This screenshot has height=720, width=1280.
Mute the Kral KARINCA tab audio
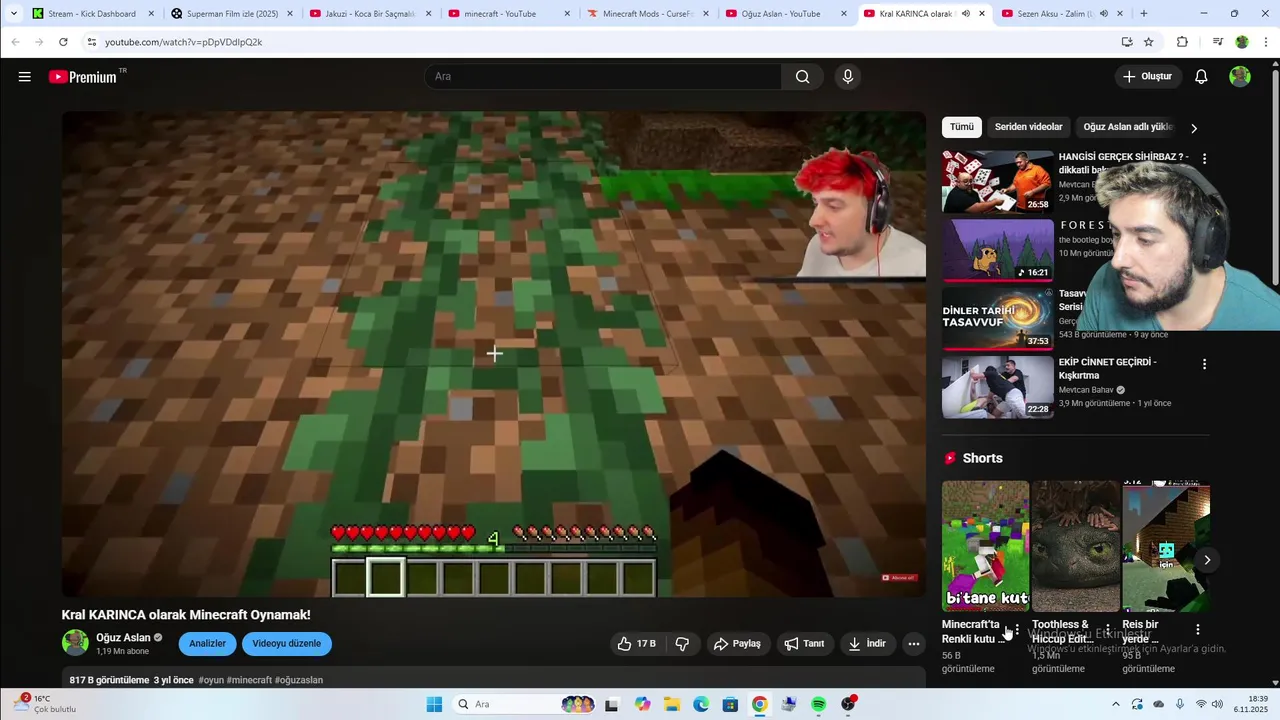[x=965, y=14]
